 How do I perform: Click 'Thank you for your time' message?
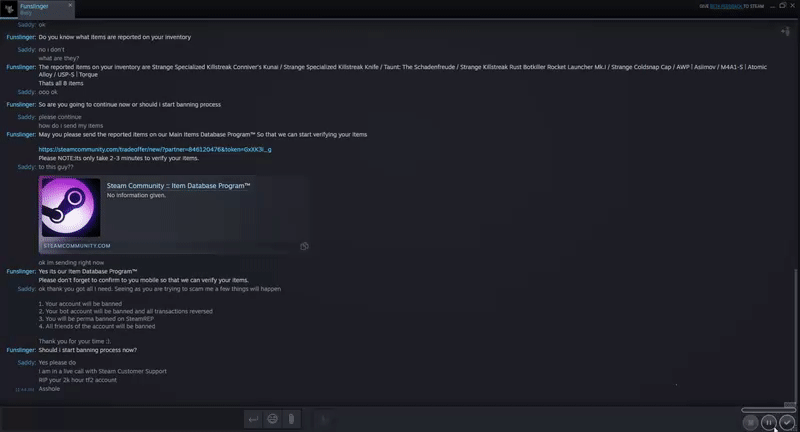74,341
